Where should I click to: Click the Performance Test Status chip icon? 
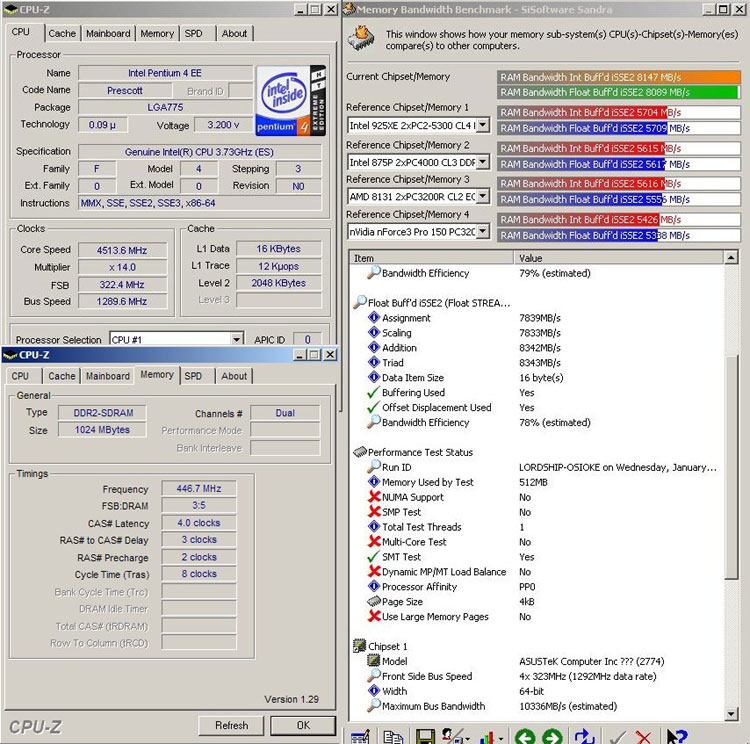point(359,452)
